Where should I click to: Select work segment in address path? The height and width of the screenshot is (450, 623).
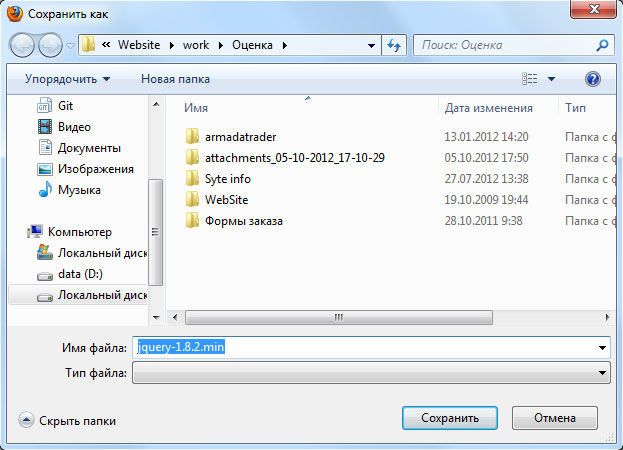pos(196,45)
